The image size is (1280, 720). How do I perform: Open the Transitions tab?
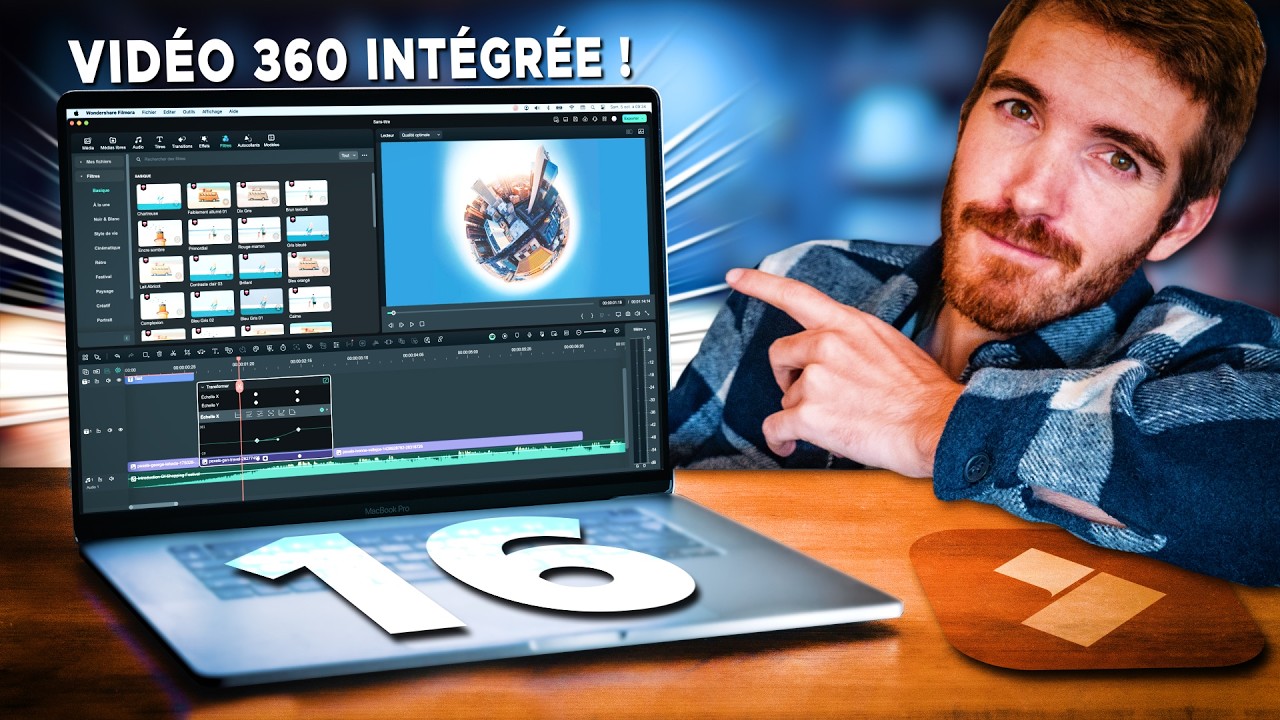click(181, 142)
